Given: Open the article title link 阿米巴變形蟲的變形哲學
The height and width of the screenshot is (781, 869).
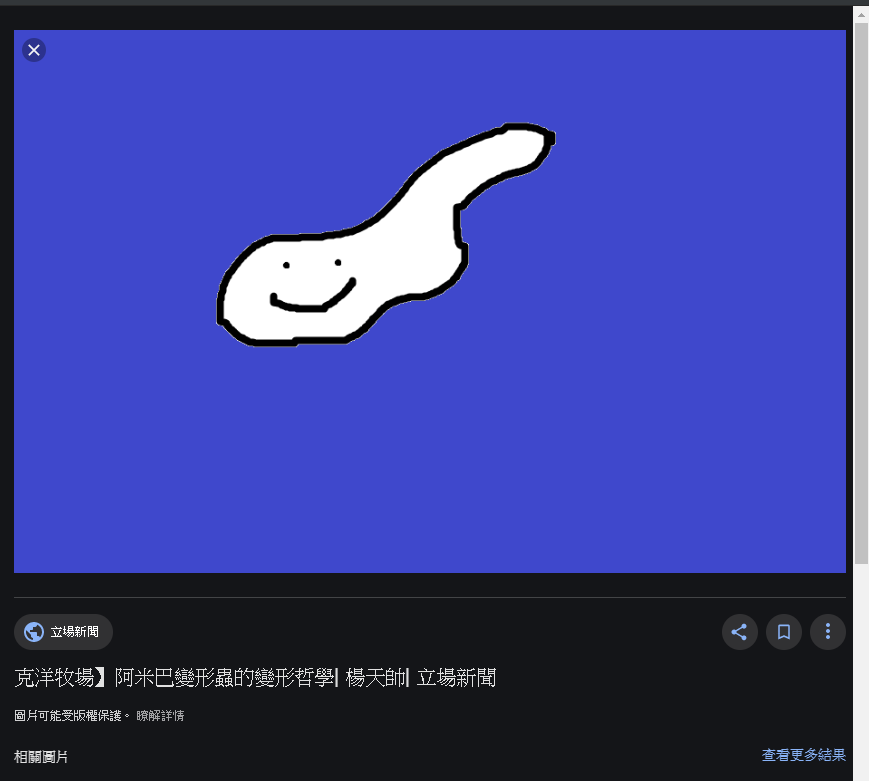Looking at the screenshot, I should [x=255, y=678].
